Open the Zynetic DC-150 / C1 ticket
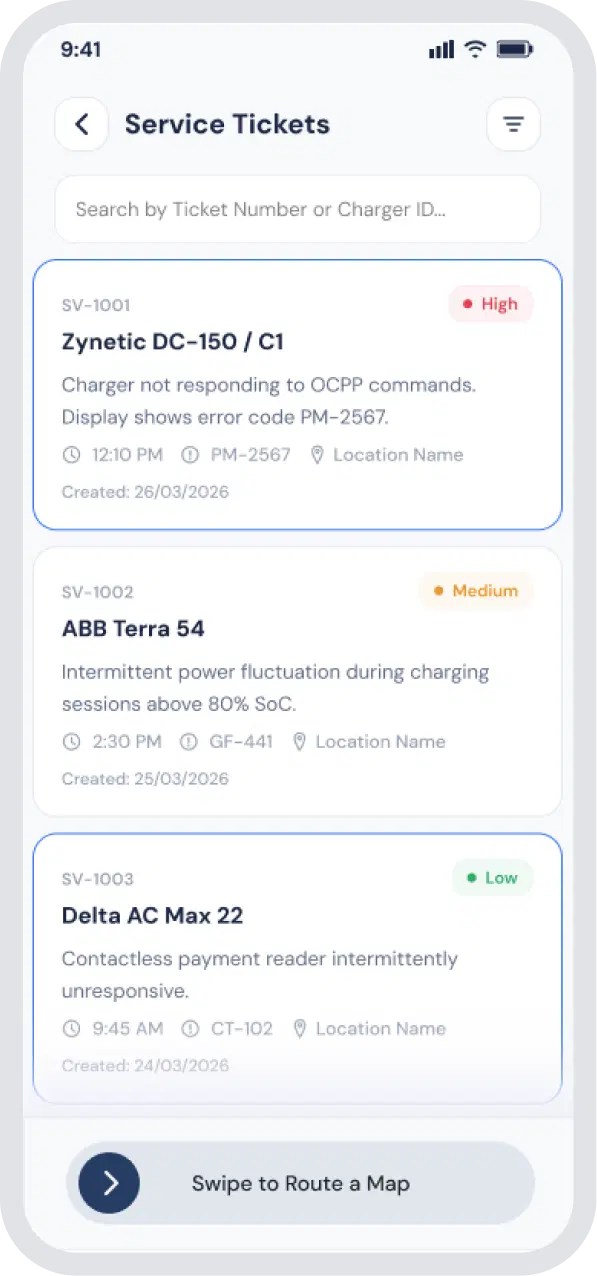 297,395
